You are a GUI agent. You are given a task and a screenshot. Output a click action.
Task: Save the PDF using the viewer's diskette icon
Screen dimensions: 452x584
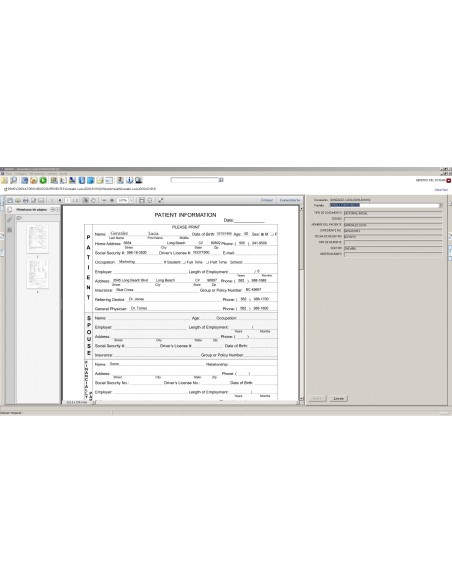coord(10,200)
